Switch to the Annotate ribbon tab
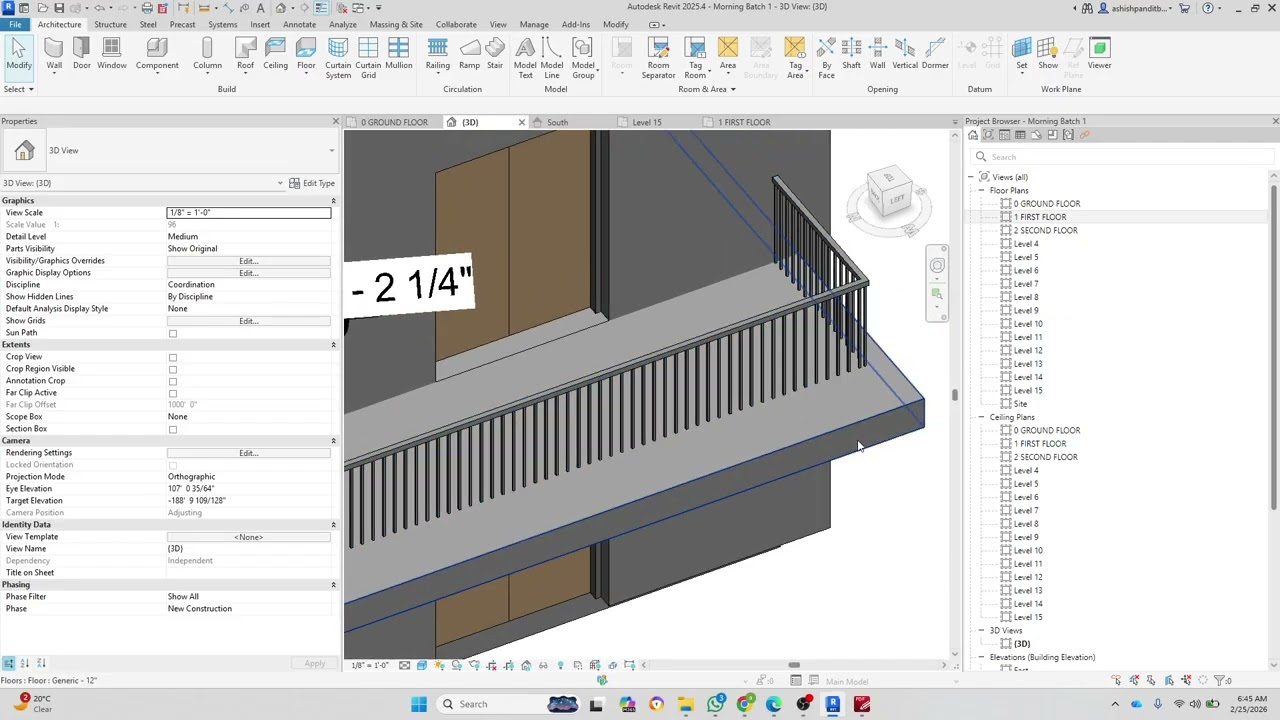Screen dimensions: 1280x720 (x=299, y=24)
